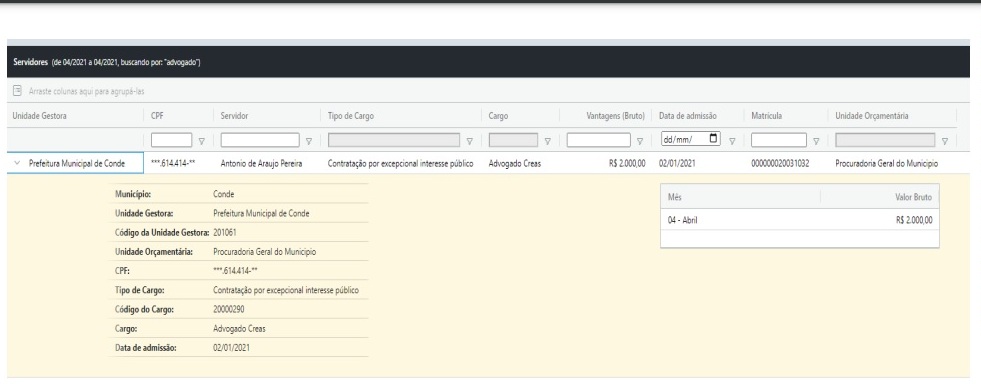This screenshot has width=981, height=384.
Task: Click the Tipo de Cargo filter funnel icon
Action: [x=469, y=141]
